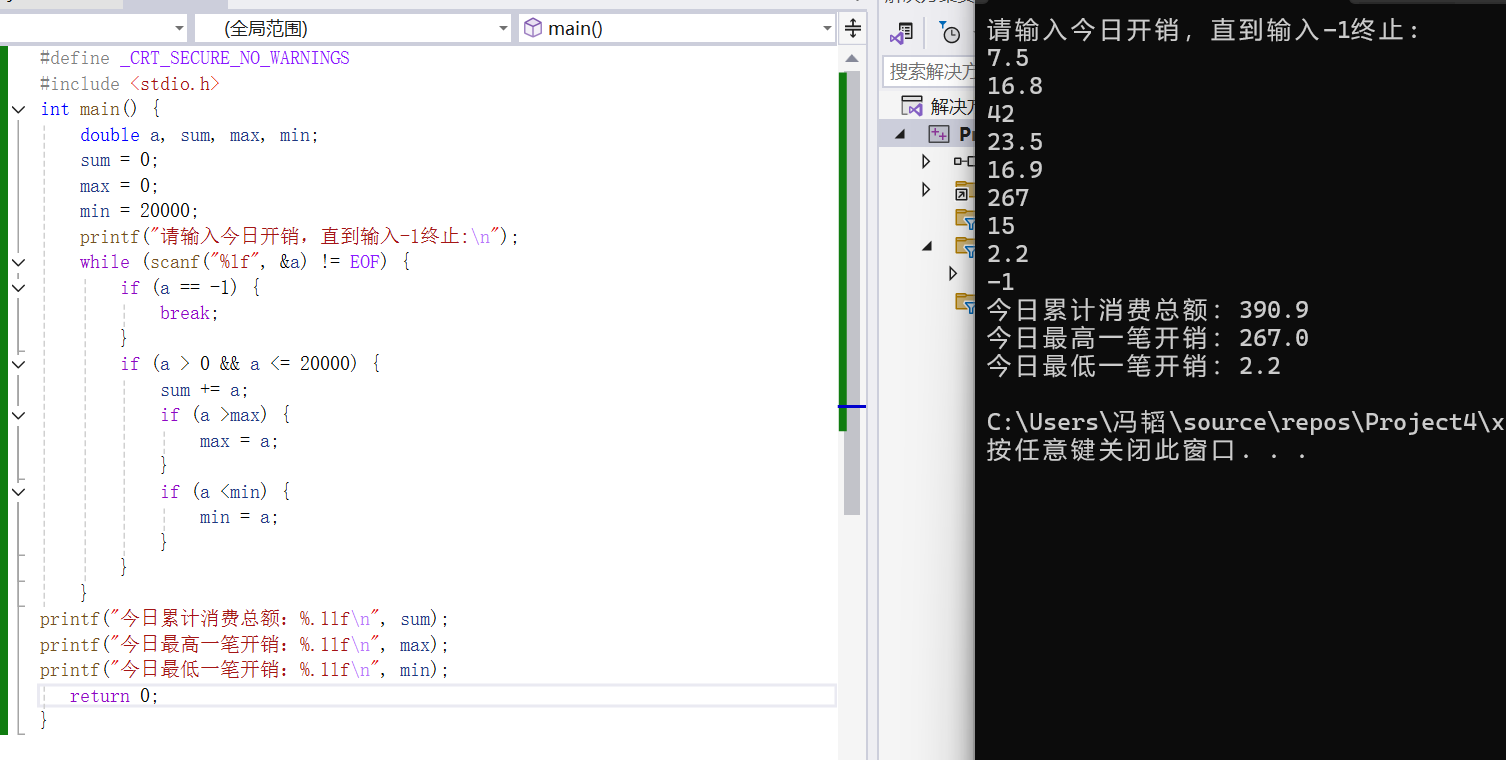Collapse the if (a > 0 && a <= 20000) block
Screen dimensions: 1506x760
[18, 364]
